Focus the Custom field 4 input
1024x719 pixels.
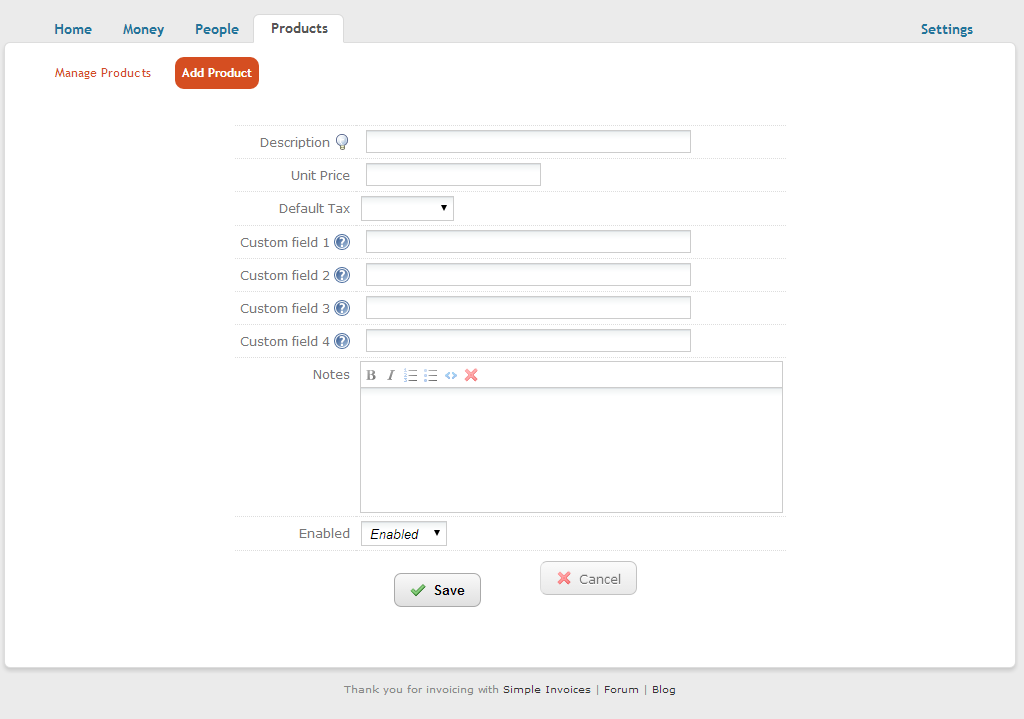[528, 341]
